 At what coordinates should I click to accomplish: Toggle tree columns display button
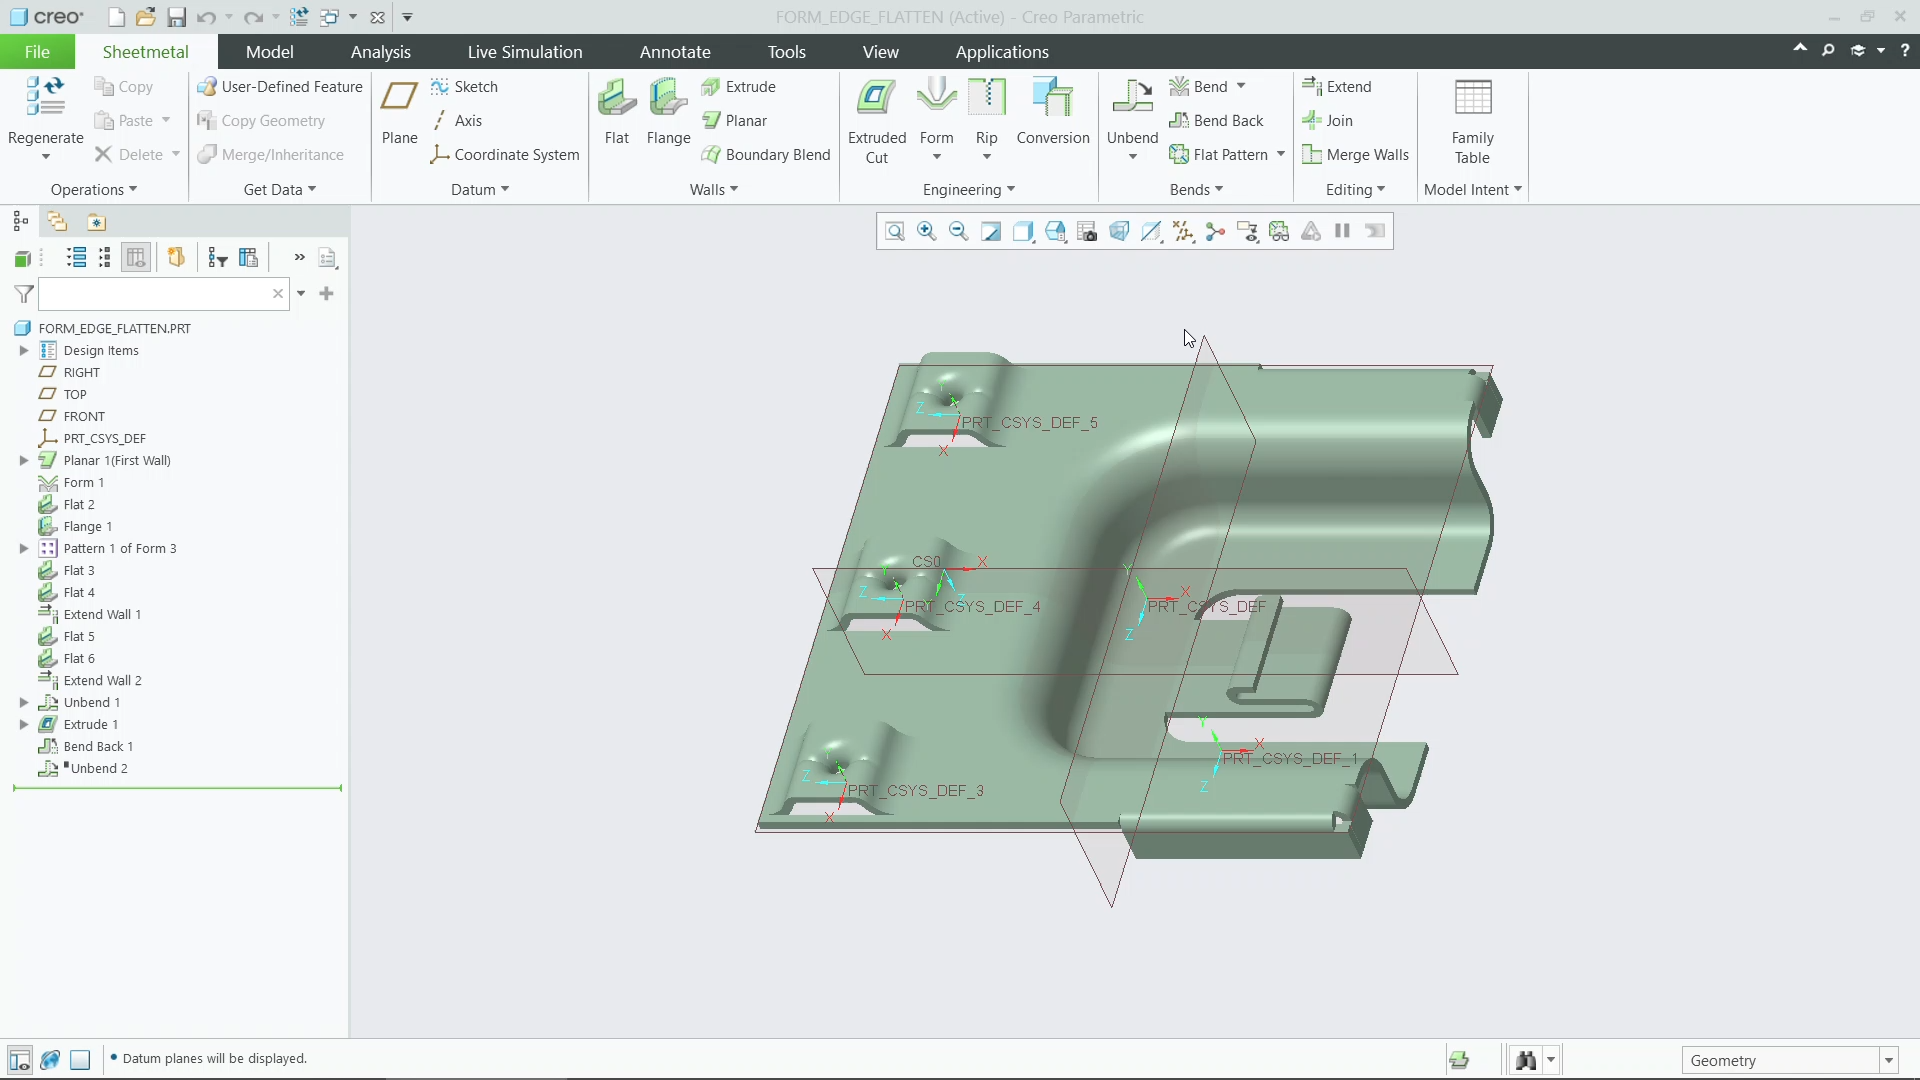(136, 258)
